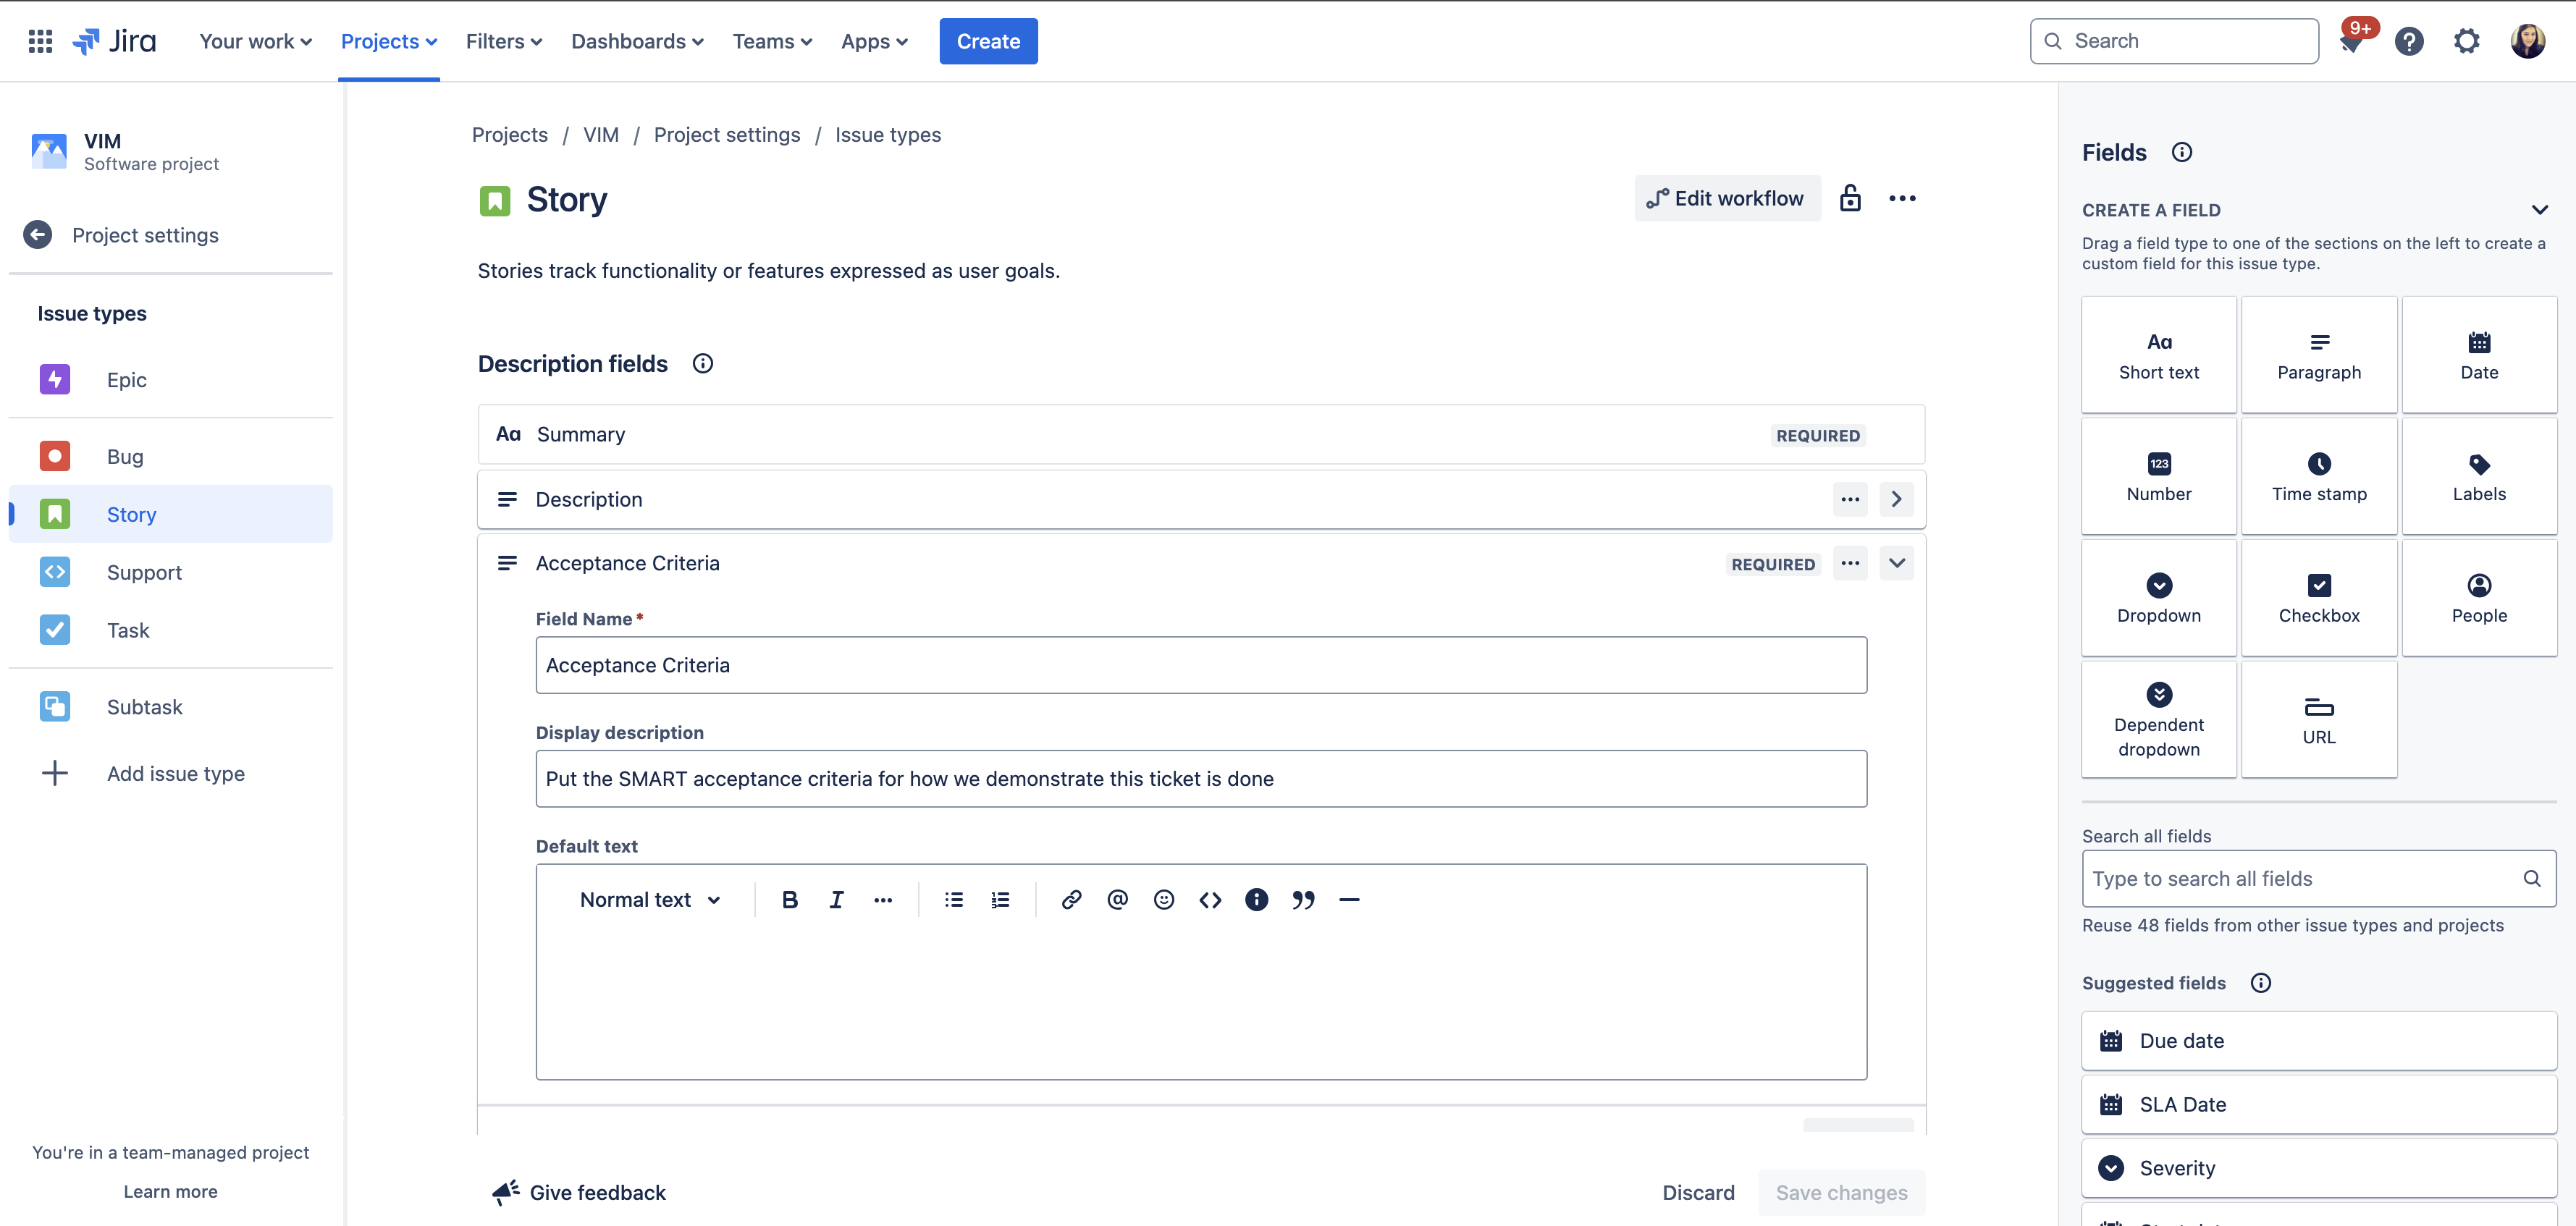The width and height of the screenshot is (2576, 1226).
Task: Open the notifications bell icon
Action: coord(2351,42)
